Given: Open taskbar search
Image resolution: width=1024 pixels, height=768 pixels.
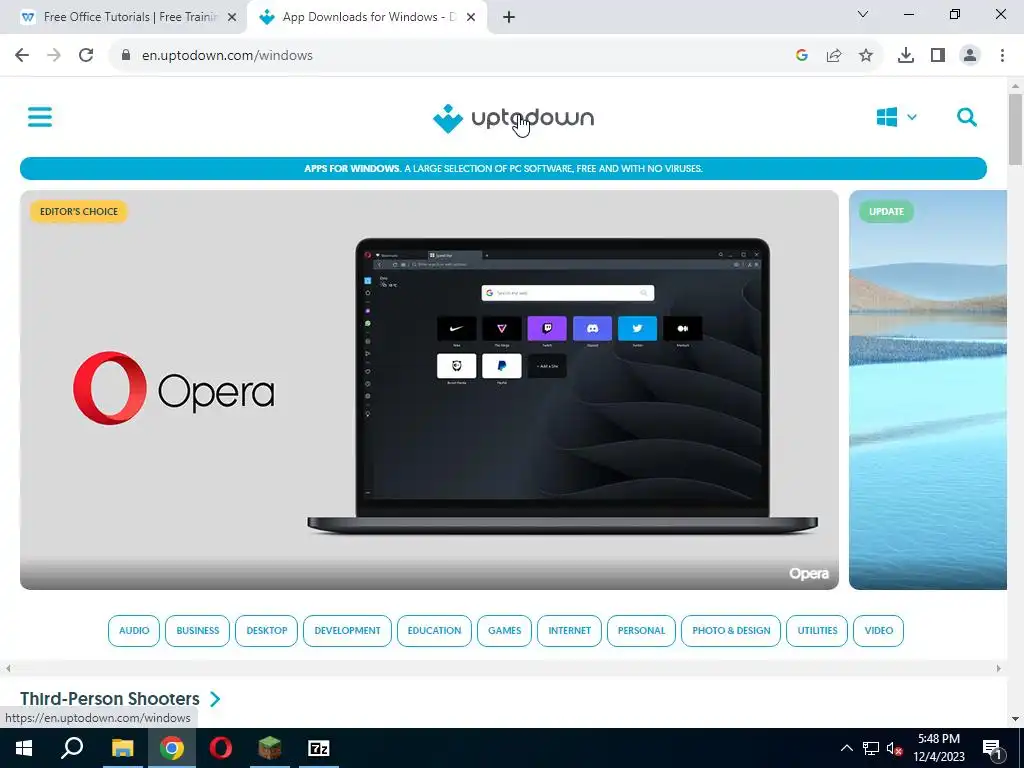Looking at the screenshot, I should (72, 748).
